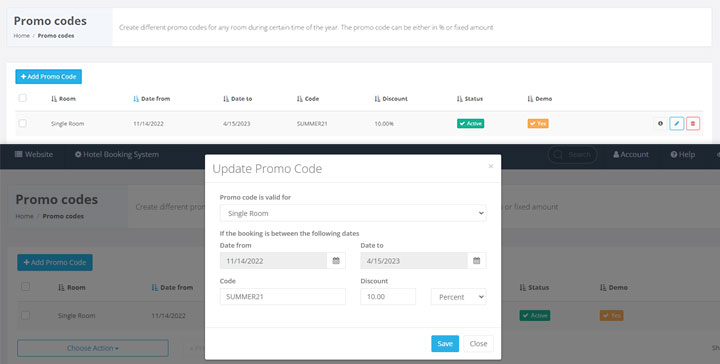Follow the Home breadcrumb in the upper header
Image resolution: width=720 pixels, height=364 pixels.
pos(22,36)
